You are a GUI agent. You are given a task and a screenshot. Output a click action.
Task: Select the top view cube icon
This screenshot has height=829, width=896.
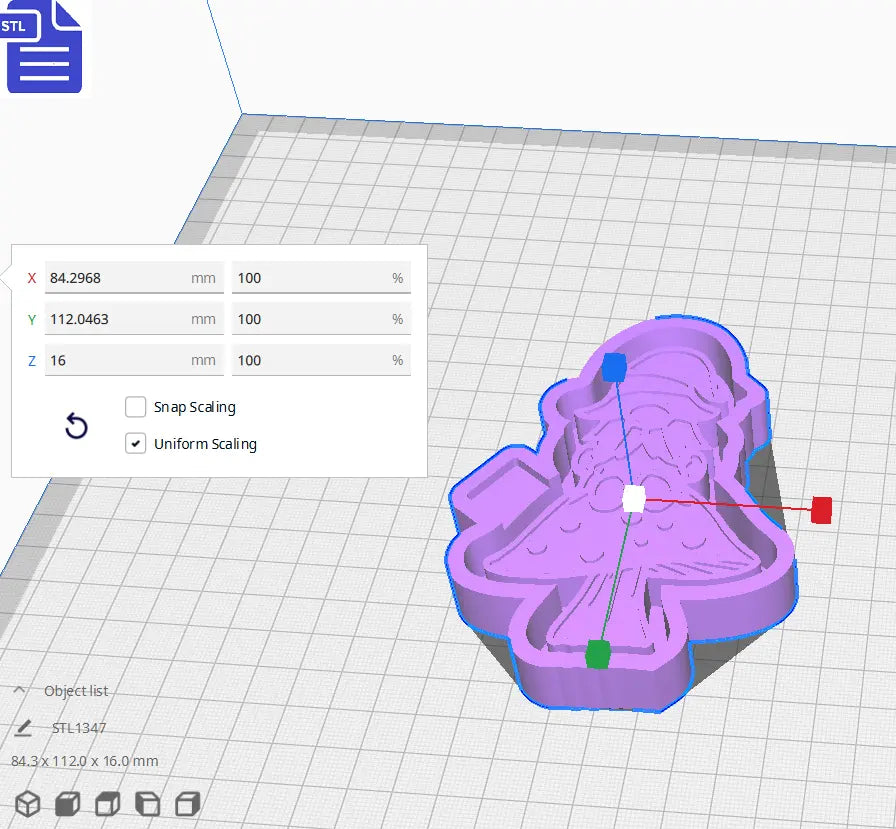106,804
